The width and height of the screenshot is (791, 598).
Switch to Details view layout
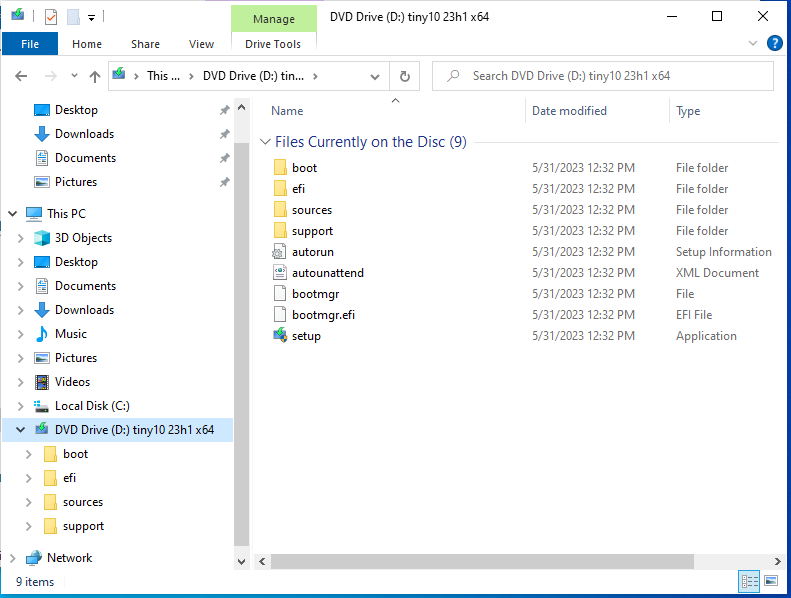coord(749,581)
